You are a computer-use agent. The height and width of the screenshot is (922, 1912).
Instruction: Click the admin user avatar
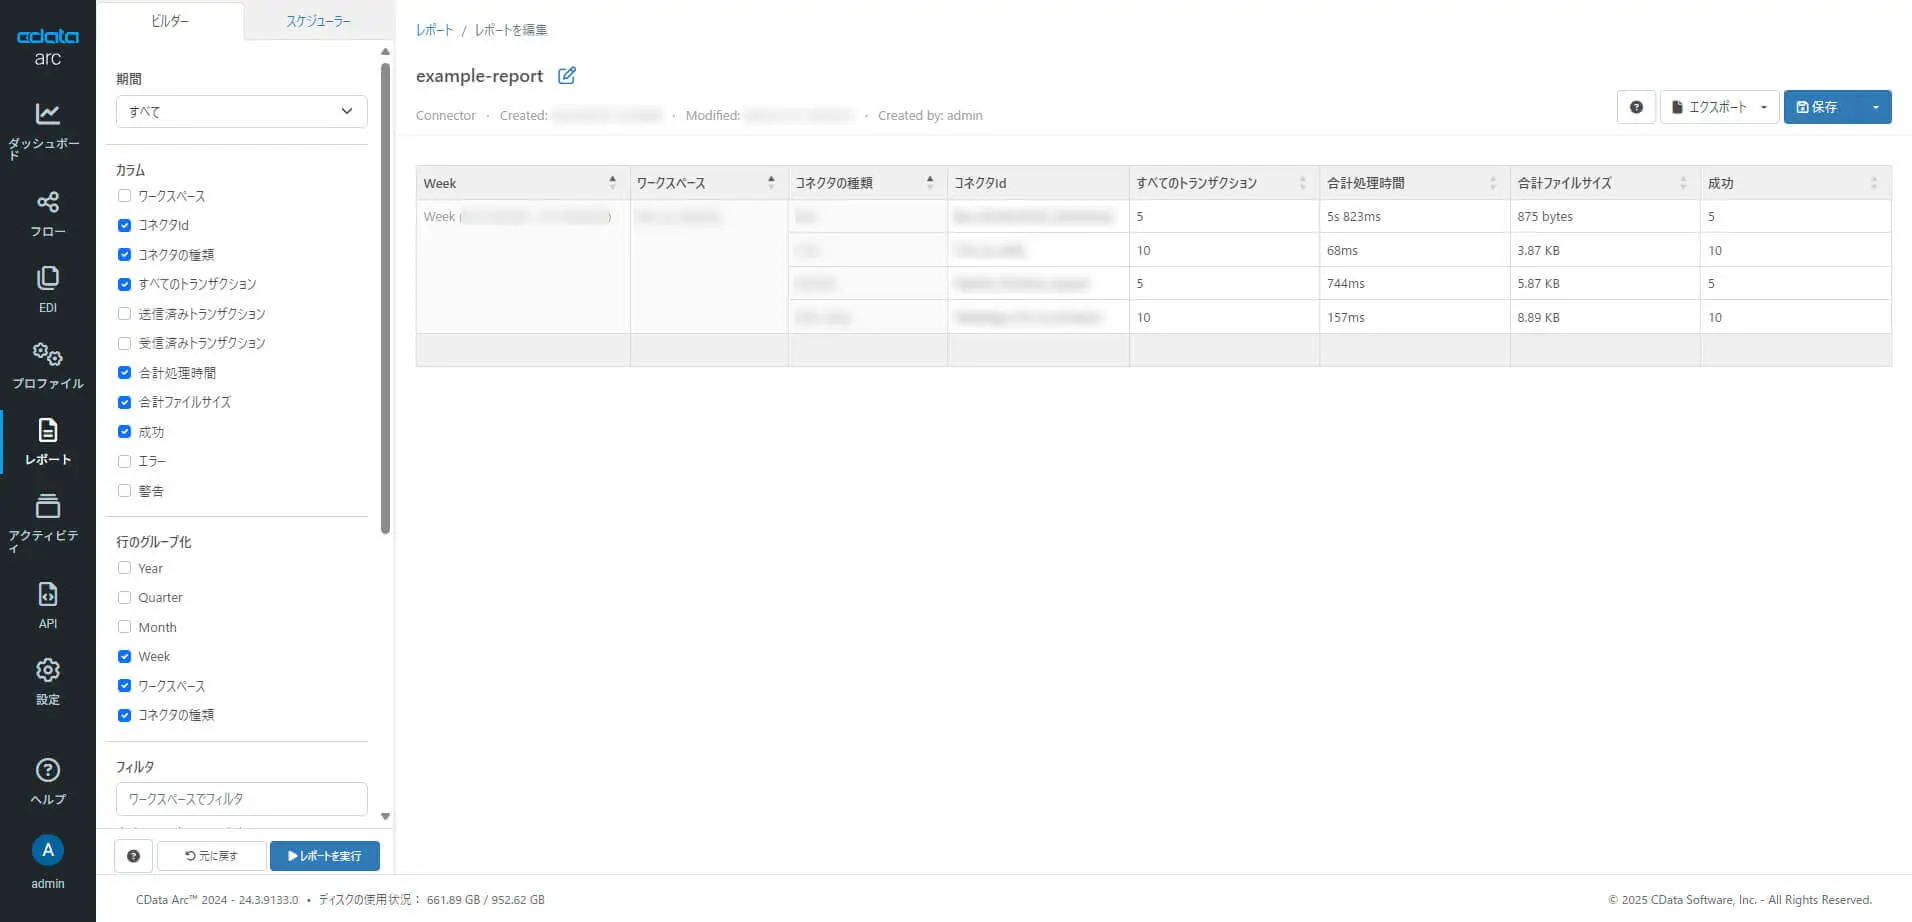[47, 850]
